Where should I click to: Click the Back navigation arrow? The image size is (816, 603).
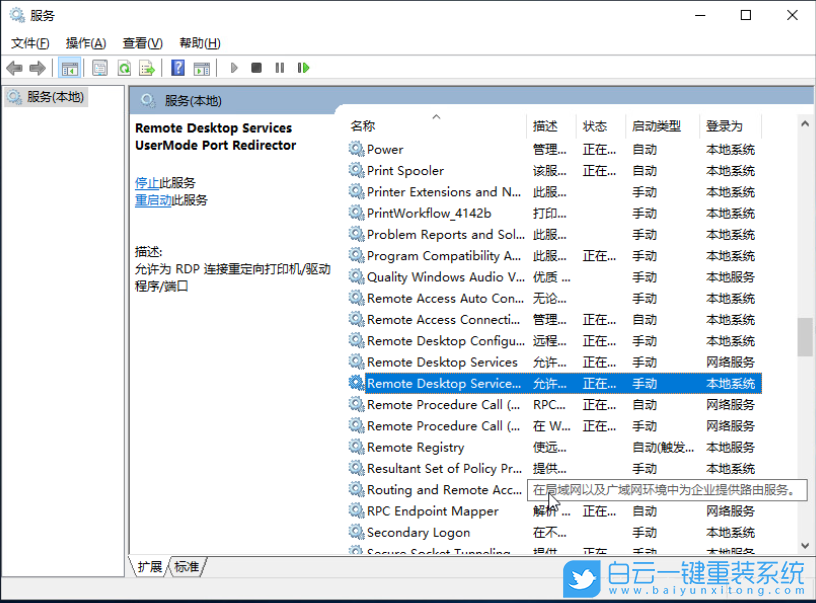pyautogui.click(x=14, y=67)
